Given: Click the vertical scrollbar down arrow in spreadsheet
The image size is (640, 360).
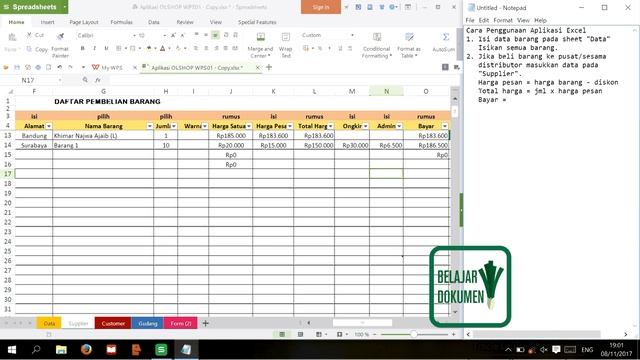Looking at the screenshot, I should point(455,312).
